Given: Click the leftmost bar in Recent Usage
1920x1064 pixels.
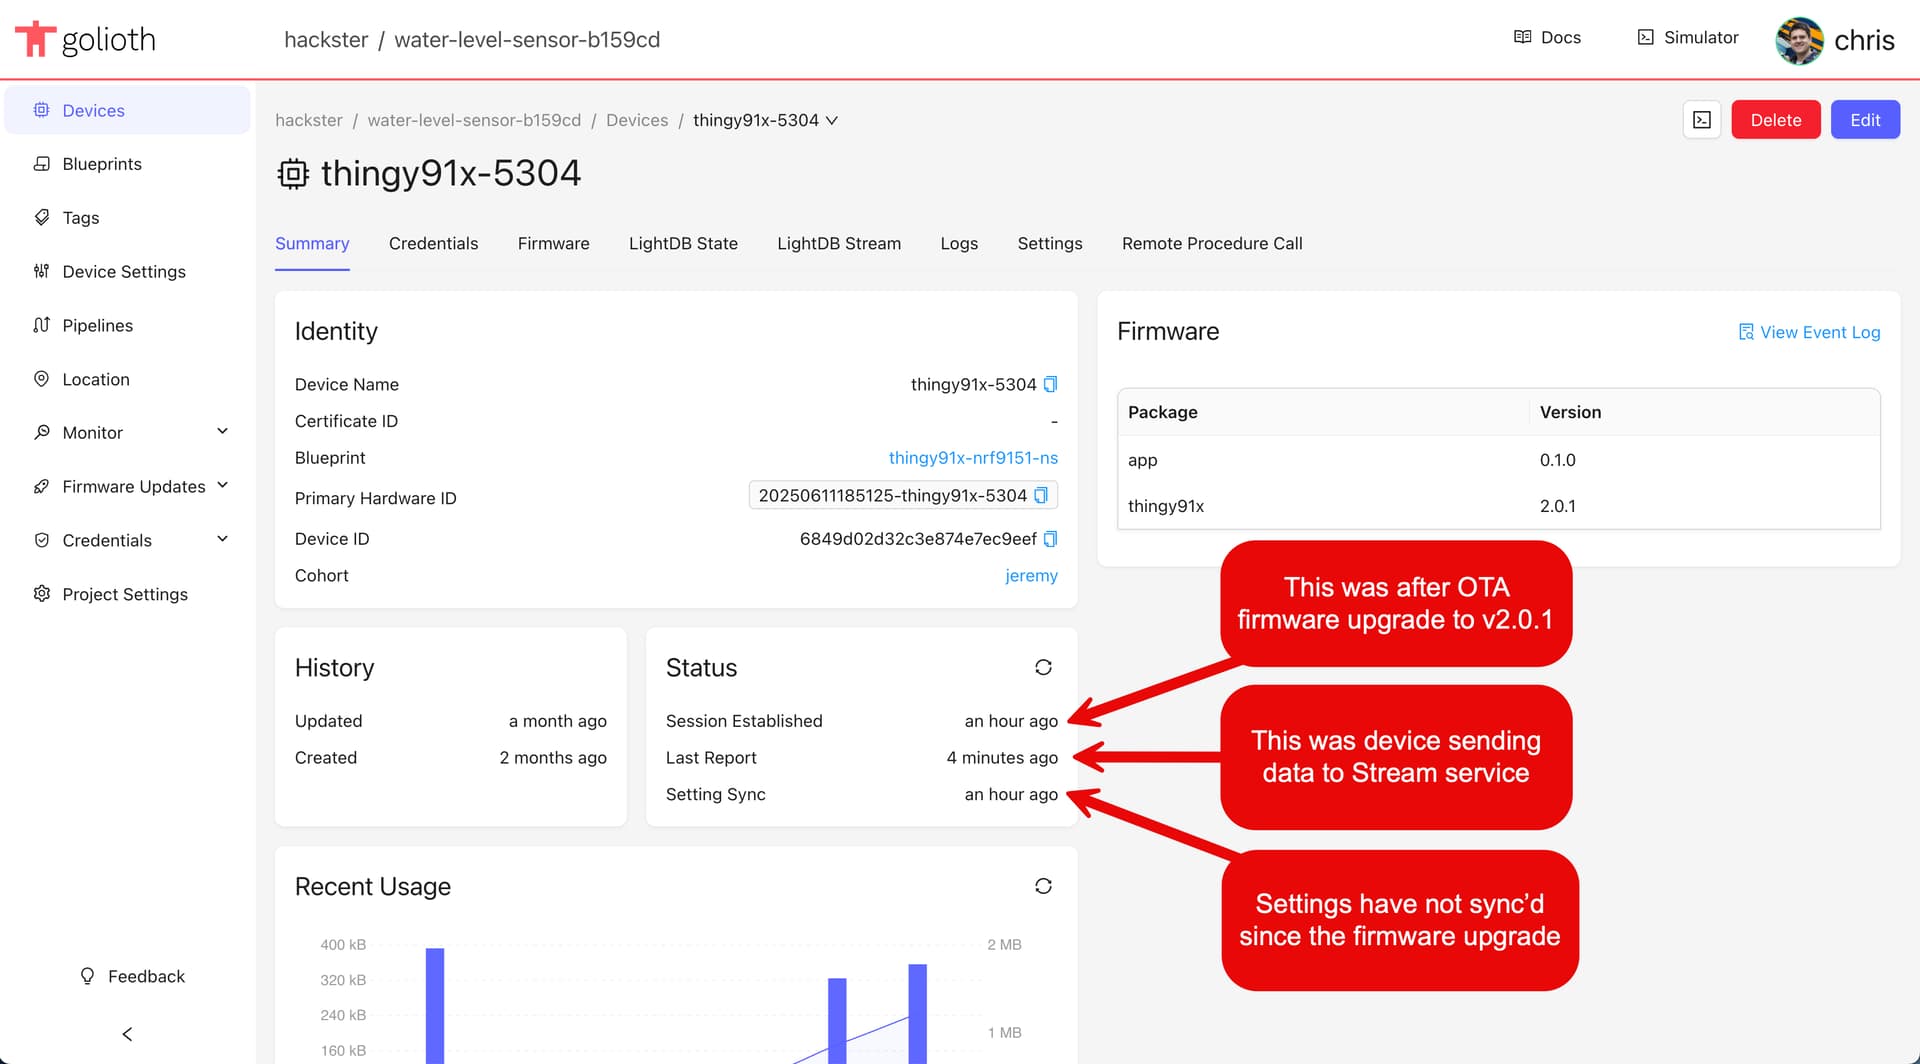Looking at the screenshot, I should pos(435,1005).
